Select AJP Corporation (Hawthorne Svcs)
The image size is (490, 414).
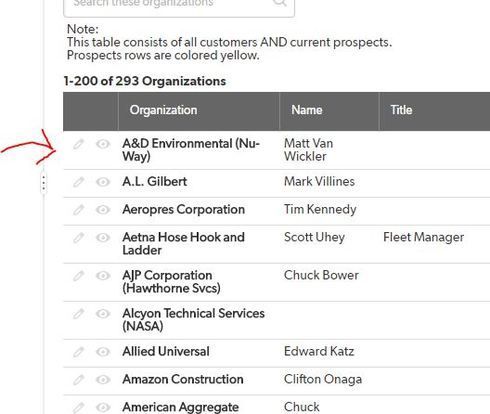[171, 282]
